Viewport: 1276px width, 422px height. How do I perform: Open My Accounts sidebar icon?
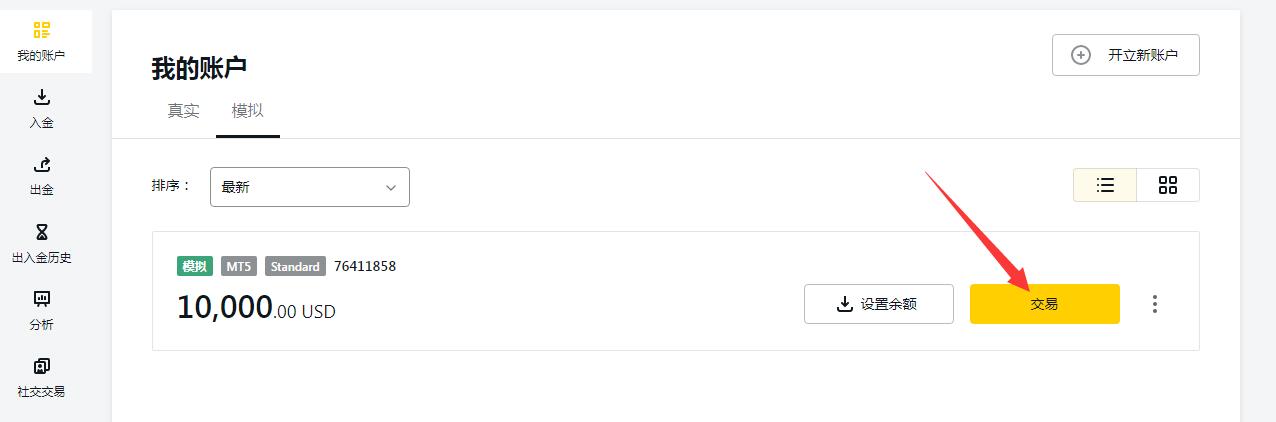(41, 30)
